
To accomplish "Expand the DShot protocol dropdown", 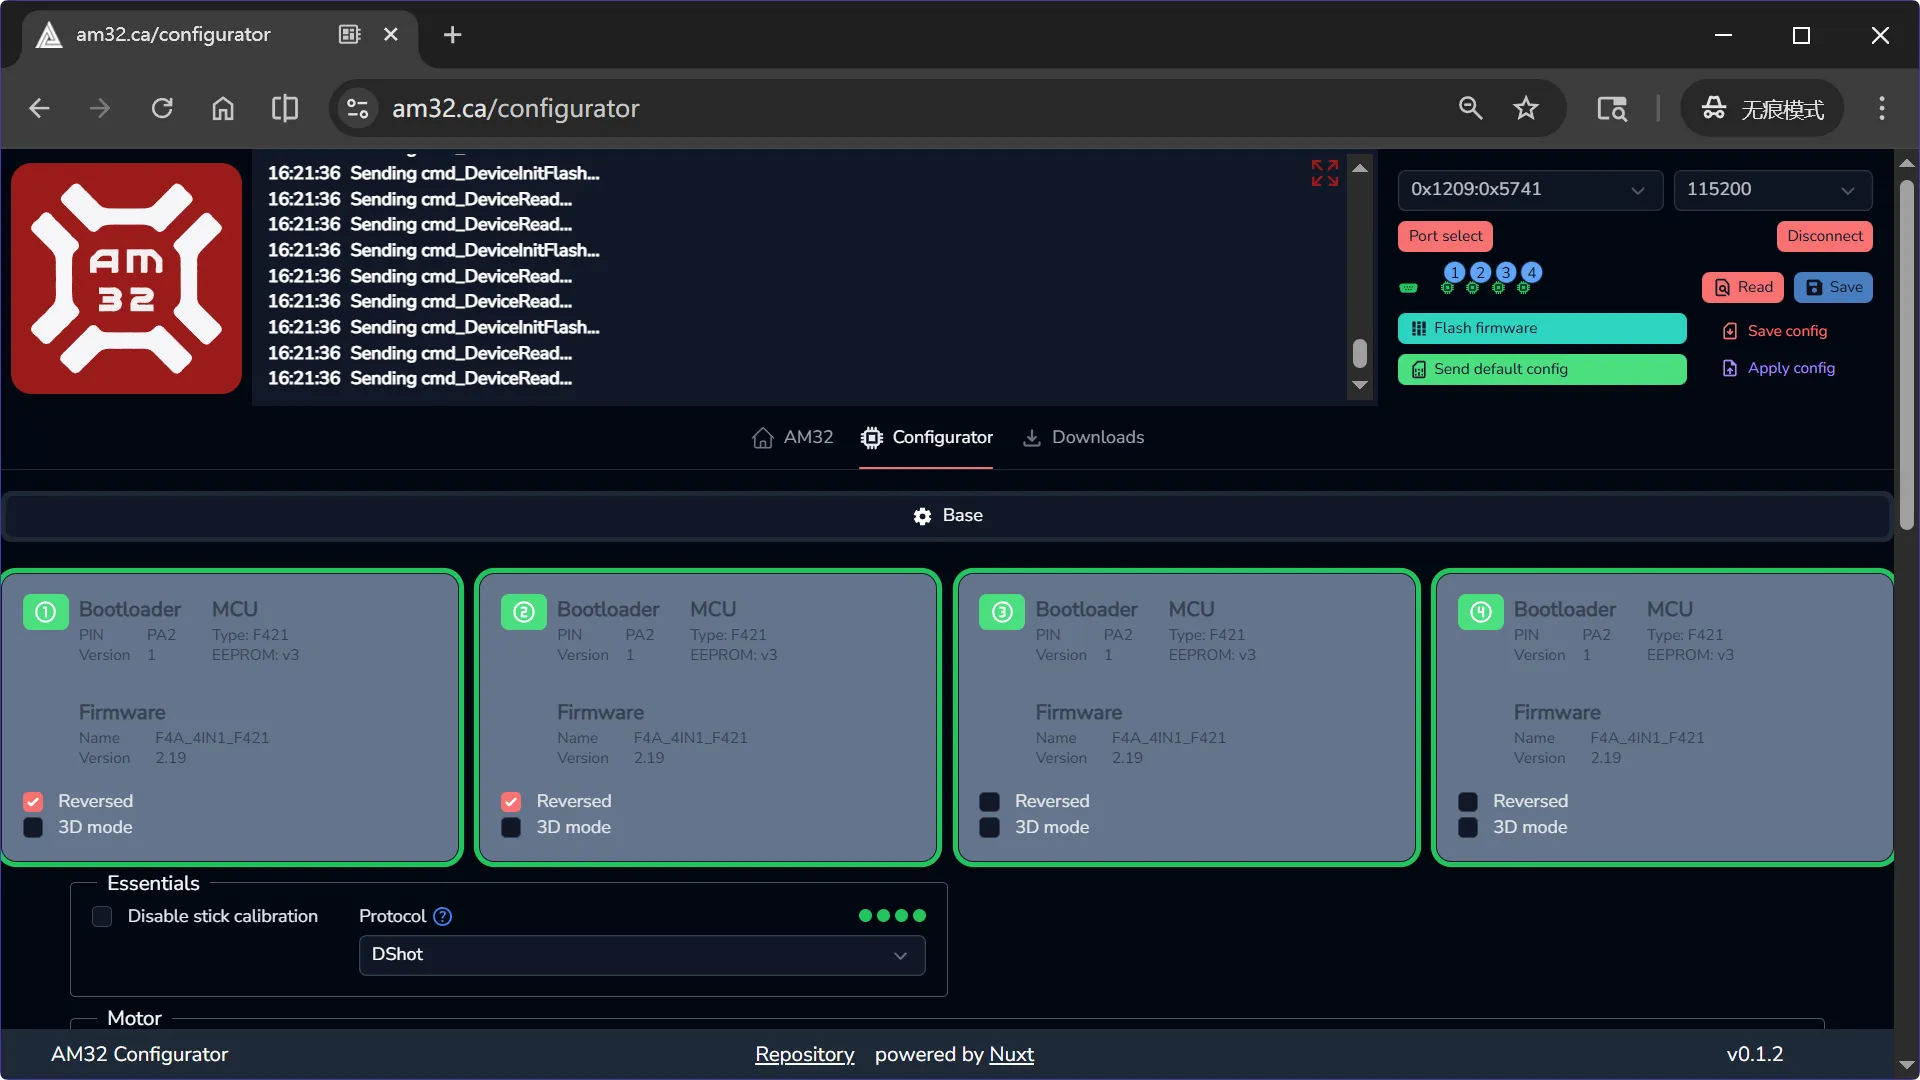I will [641, 955].
